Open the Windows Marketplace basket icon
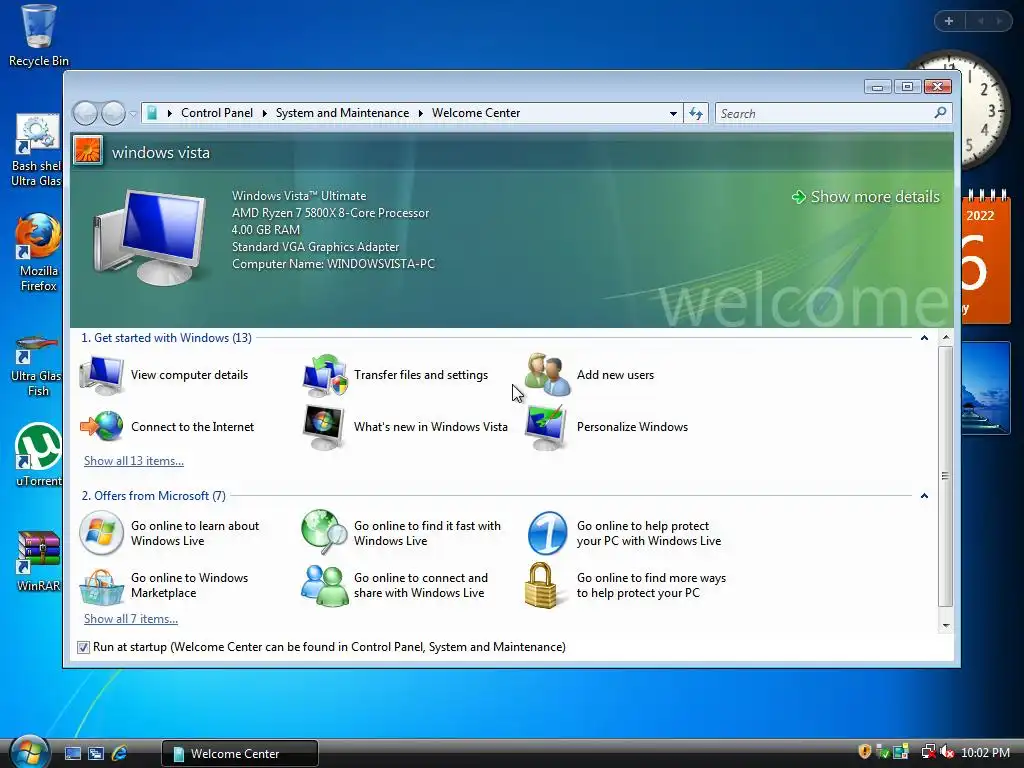The image size is (1024, 768). [101, 586]
